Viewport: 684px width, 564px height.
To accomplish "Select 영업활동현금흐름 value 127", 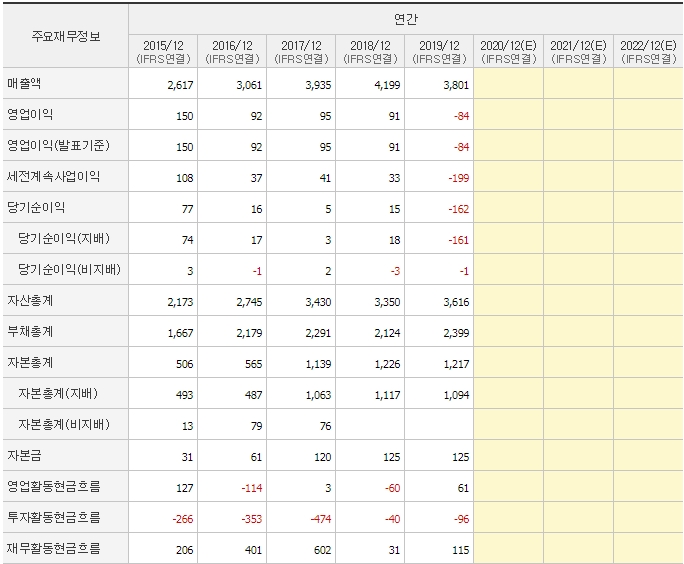I will pyautogui.click(x=185, y=488).
